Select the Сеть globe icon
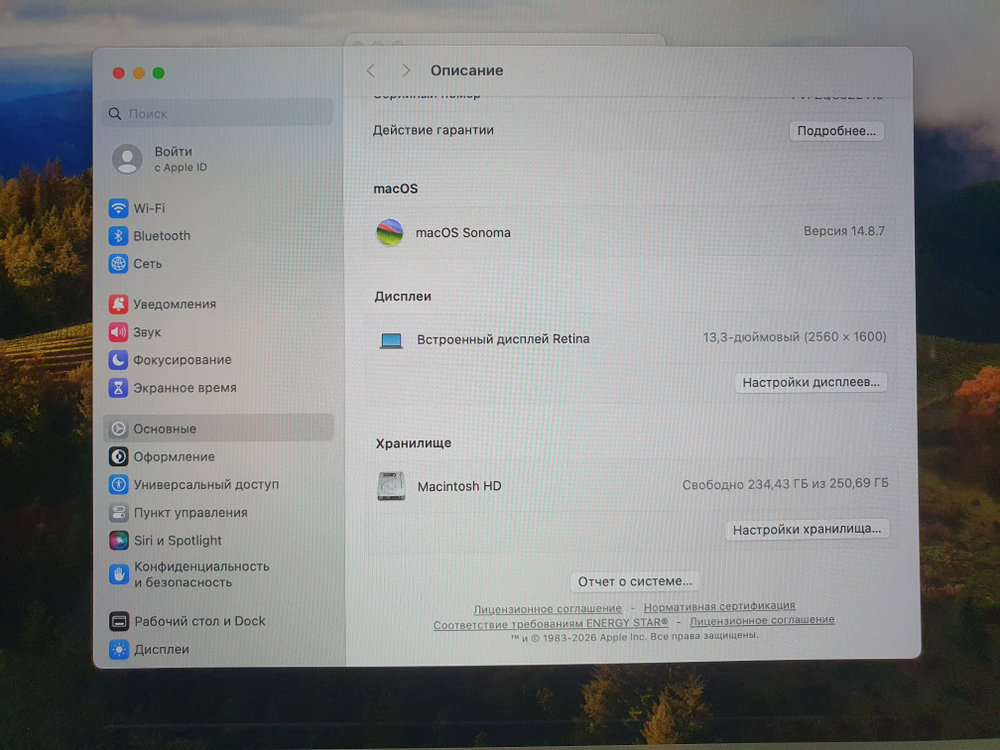1000x750 pixels. (118, 263)
